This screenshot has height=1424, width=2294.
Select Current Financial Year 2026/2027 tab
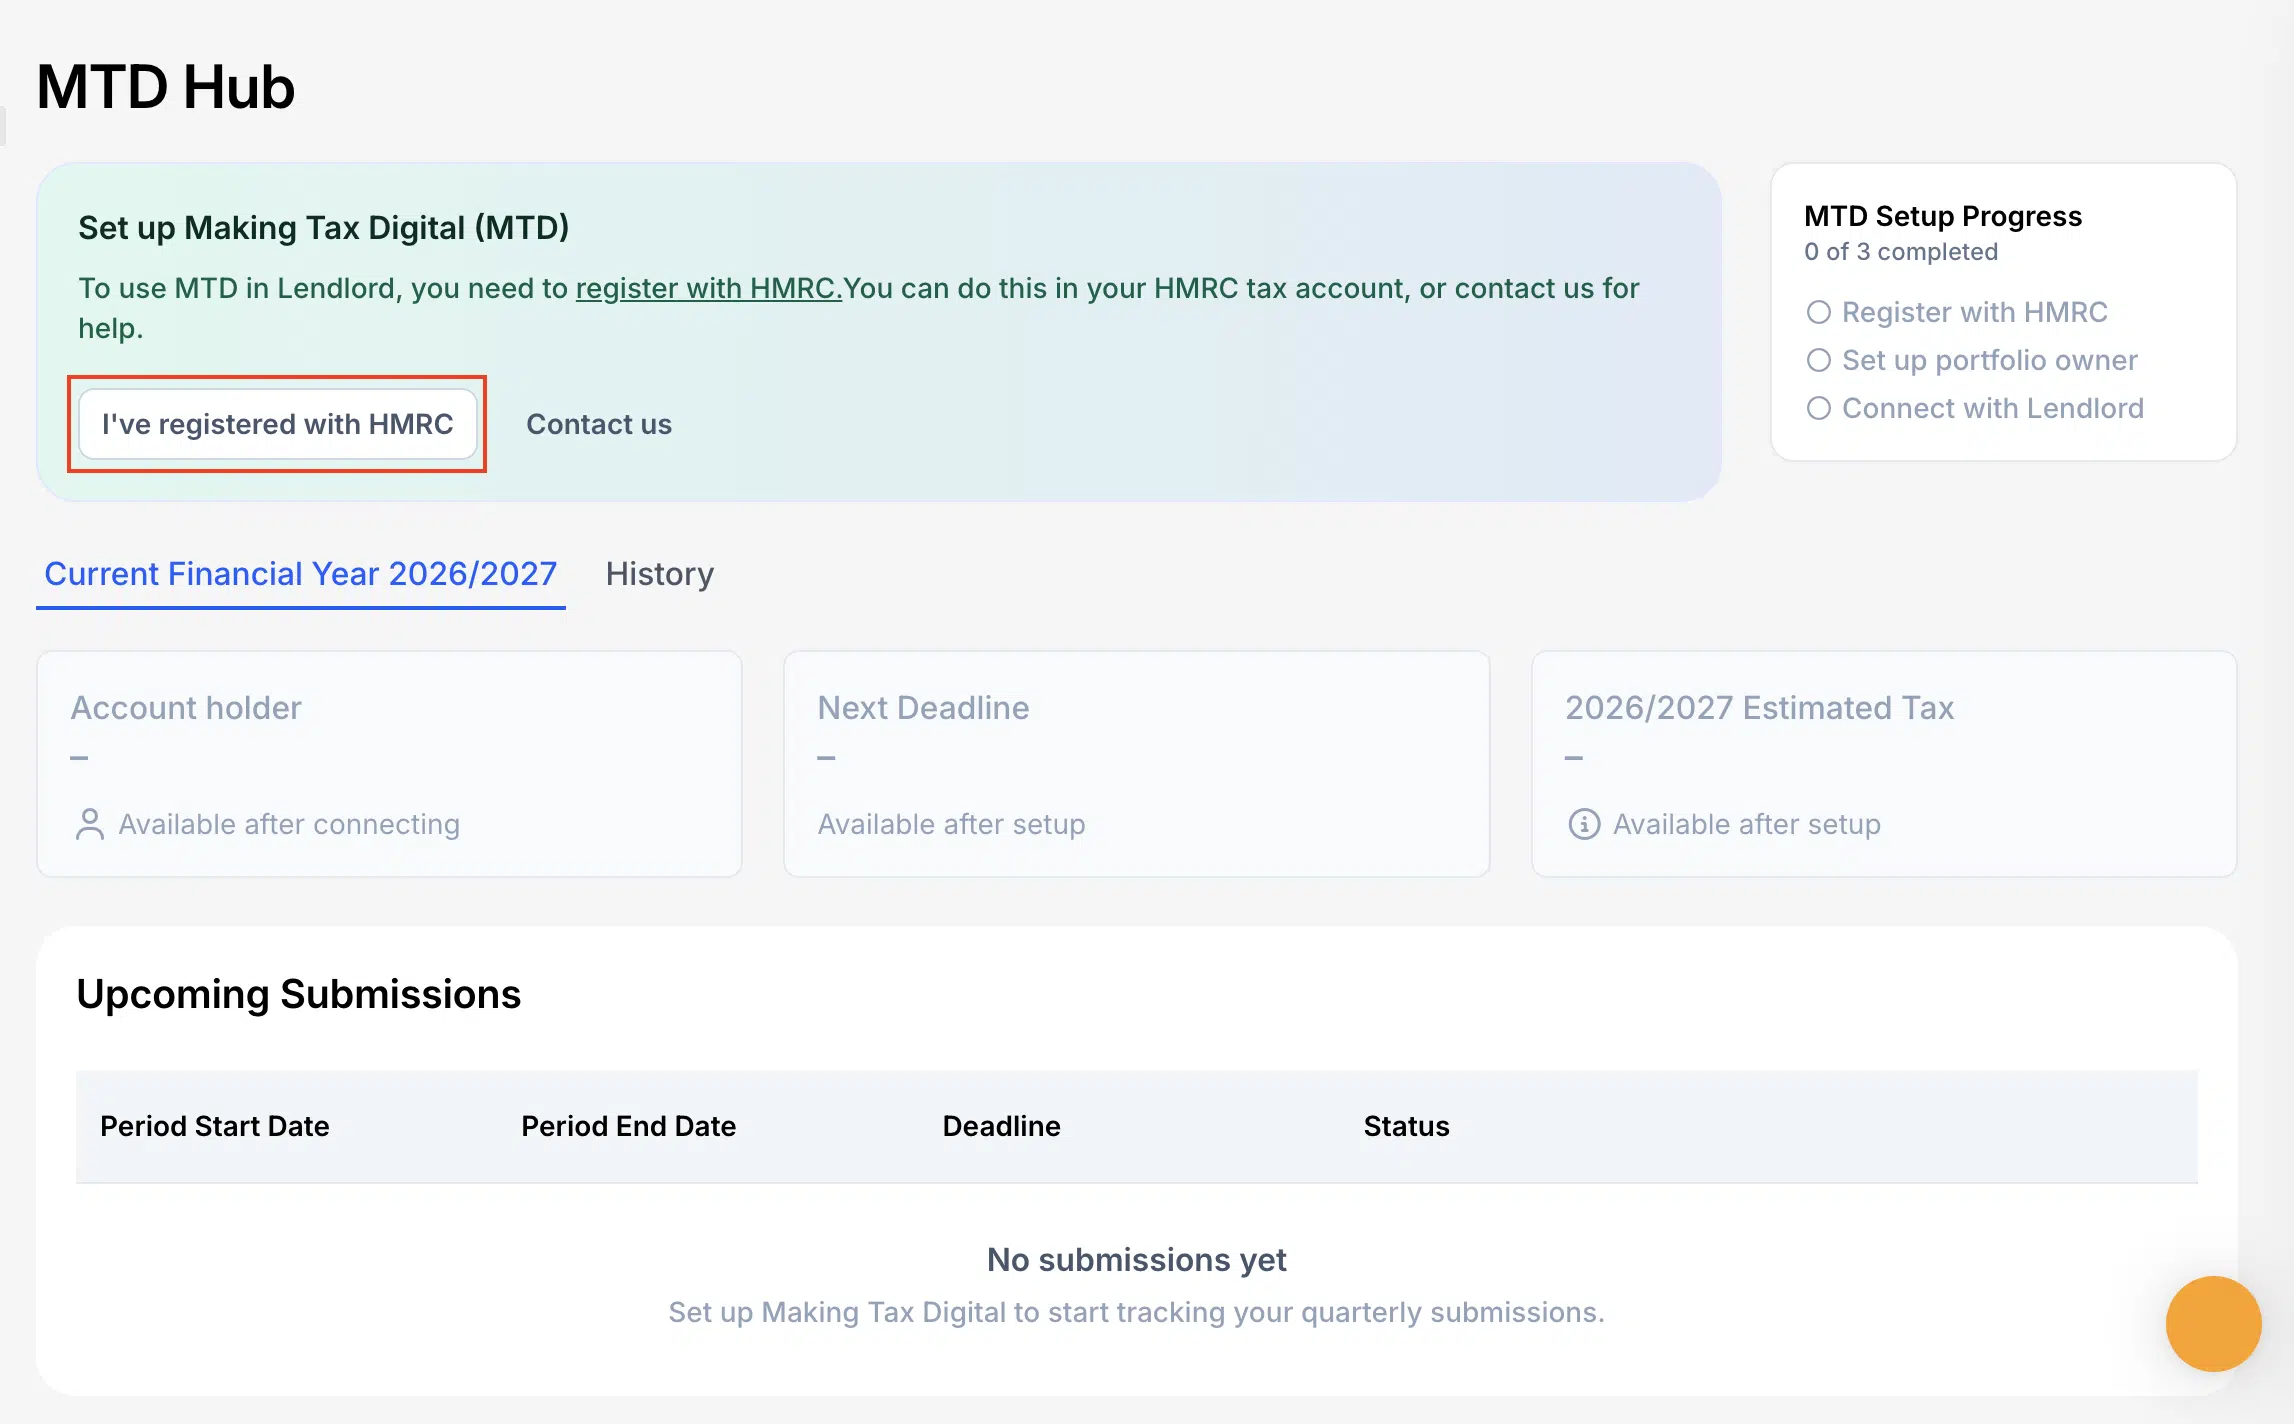[x=301, y=574]
